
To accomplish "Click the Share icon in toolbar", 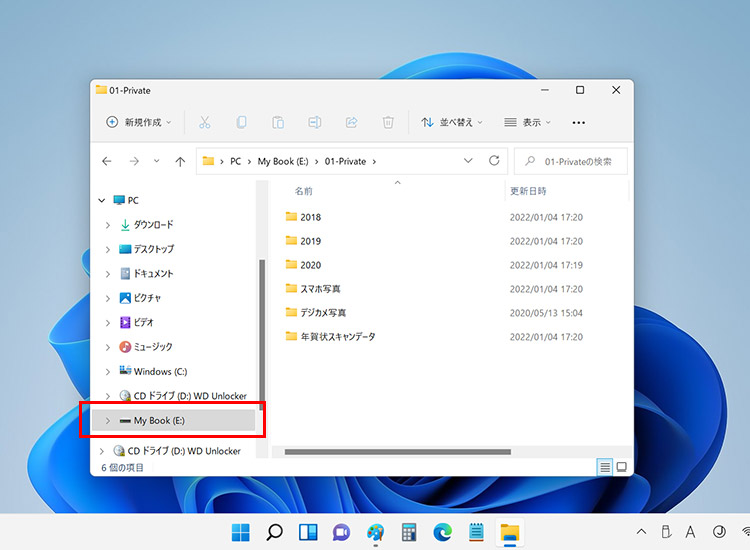I will pyautogui.click(x=351, y=122).
